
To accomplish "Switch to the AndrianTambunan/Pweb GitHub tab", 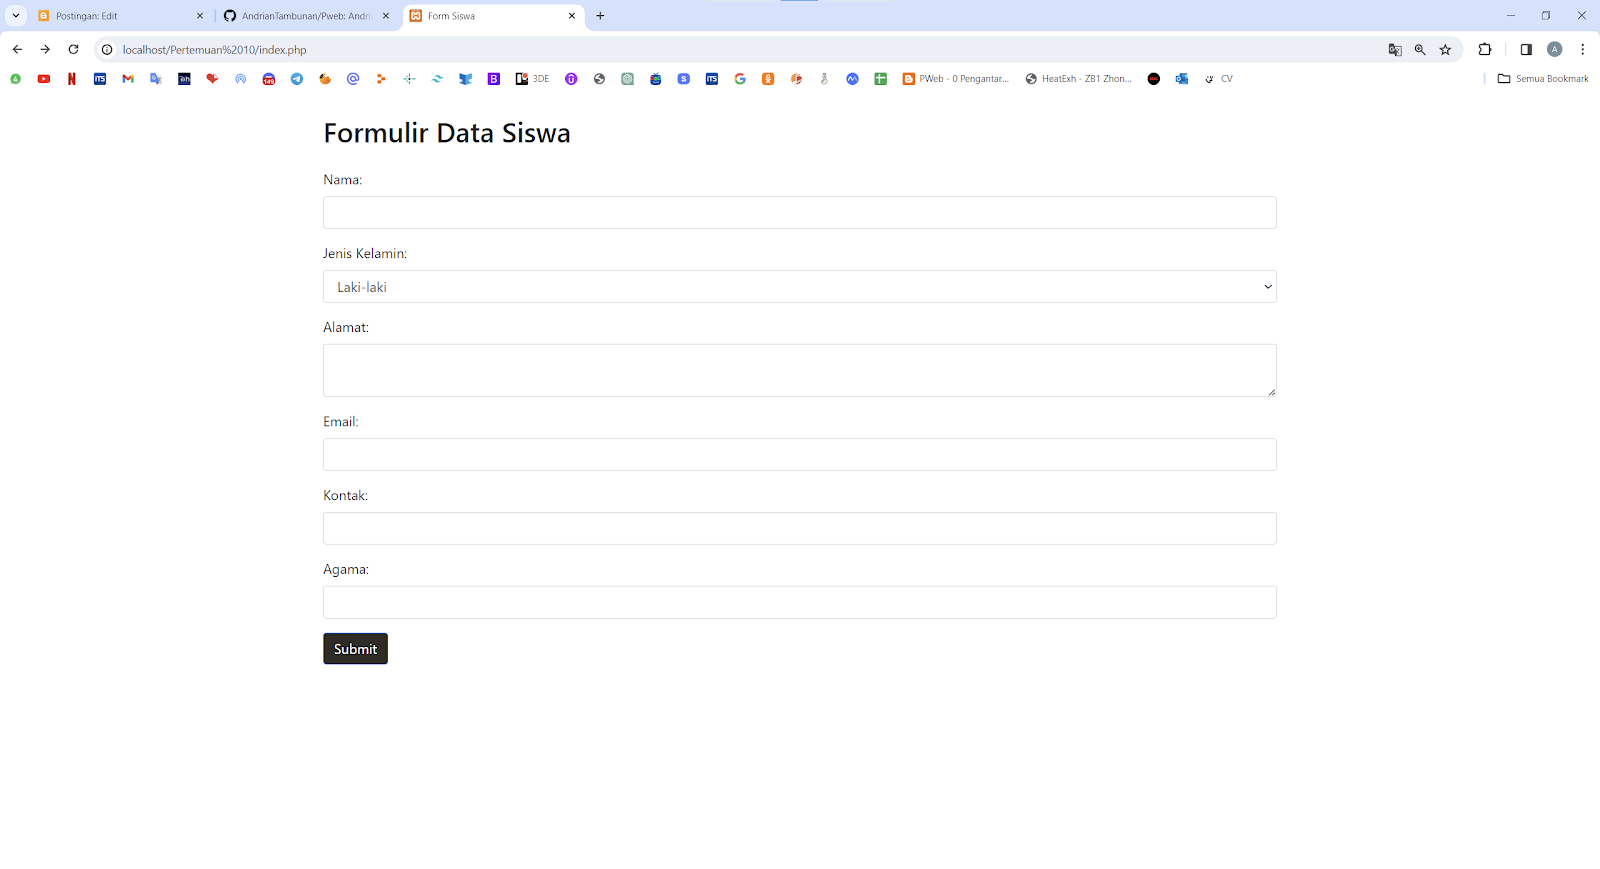I will click(306, 16).
